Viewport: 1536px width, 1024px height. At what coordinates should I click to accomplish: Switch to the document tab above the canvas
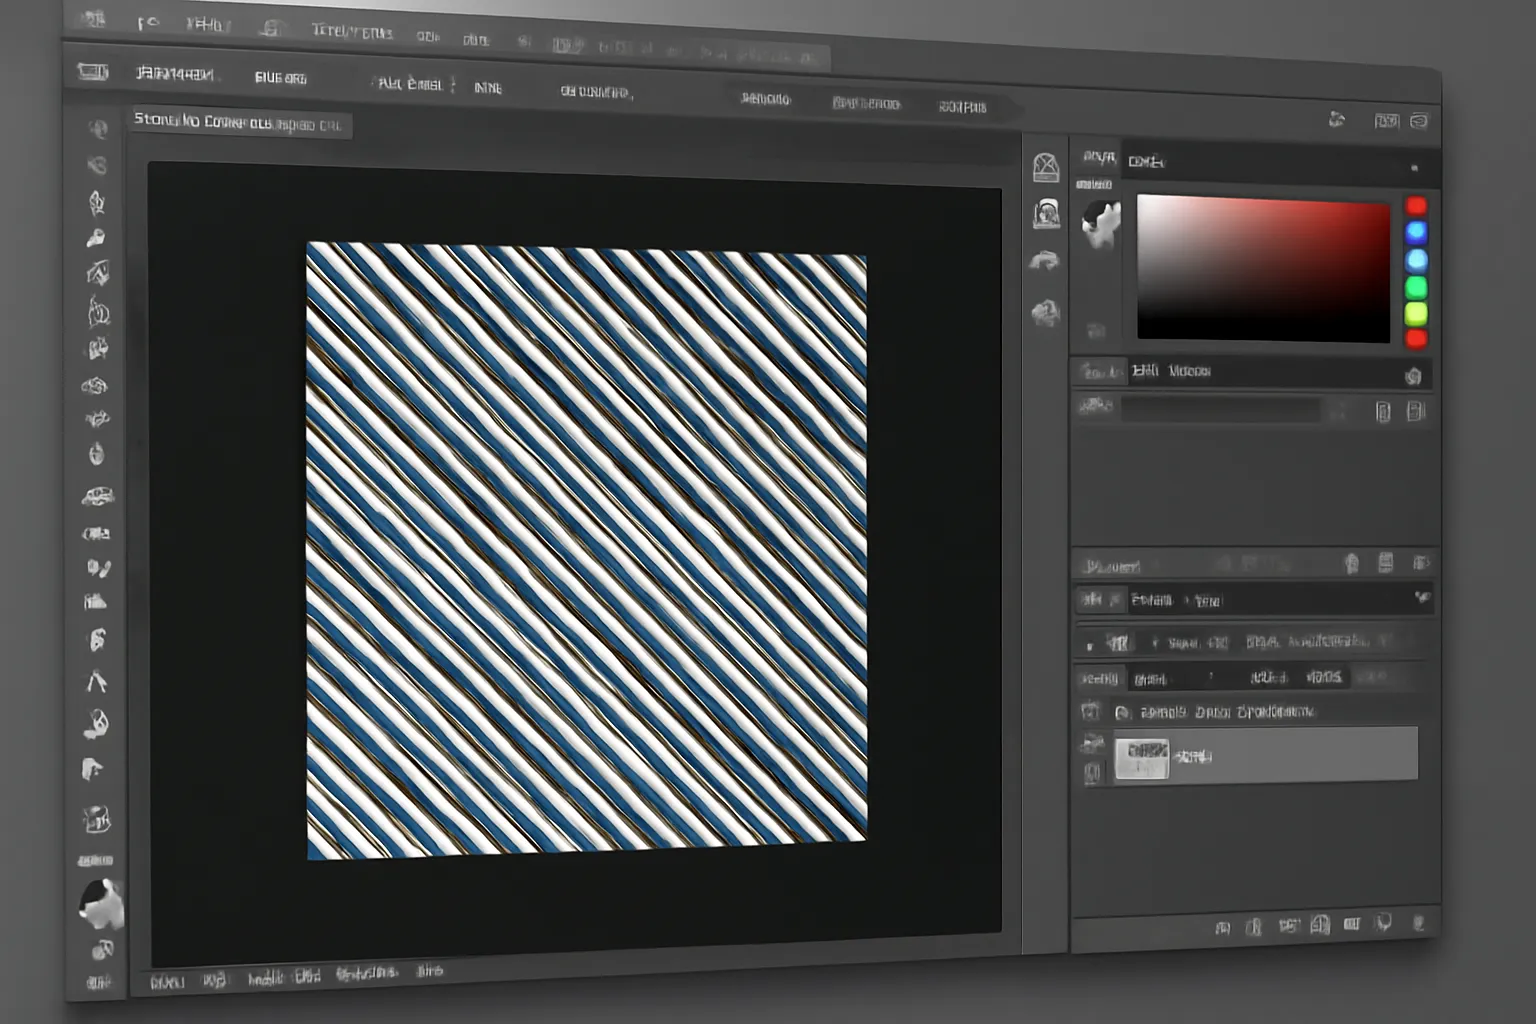tap(238, 123)
